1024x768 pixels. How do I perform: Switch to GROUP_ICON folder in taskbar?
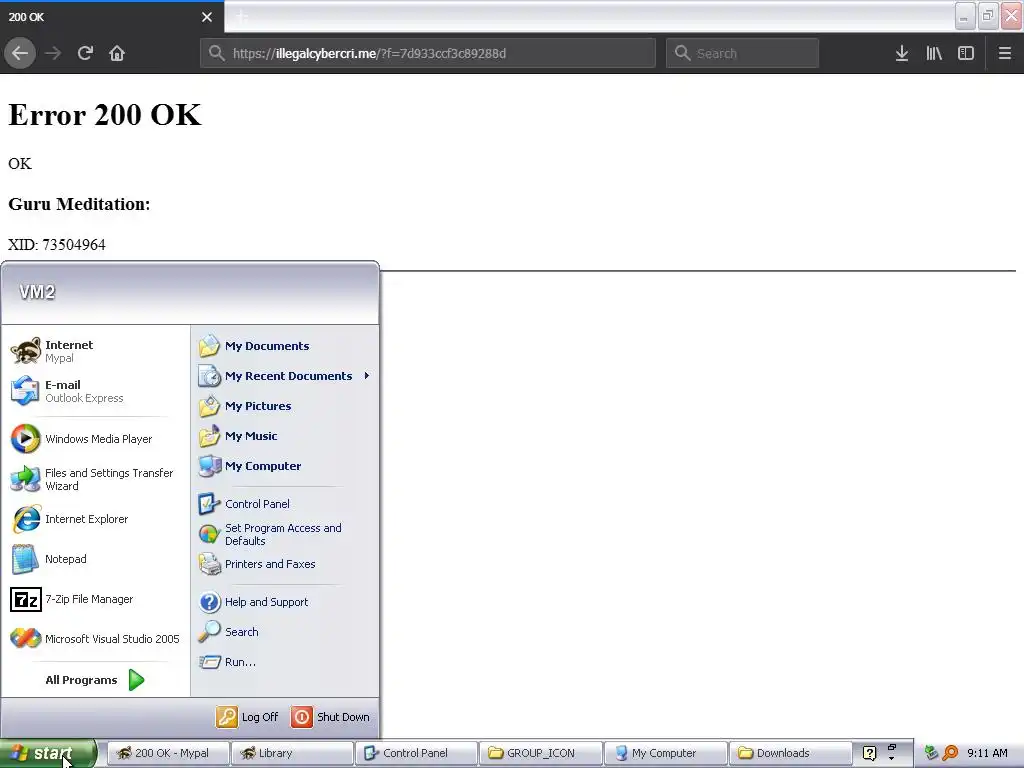(x=541, y=753)
